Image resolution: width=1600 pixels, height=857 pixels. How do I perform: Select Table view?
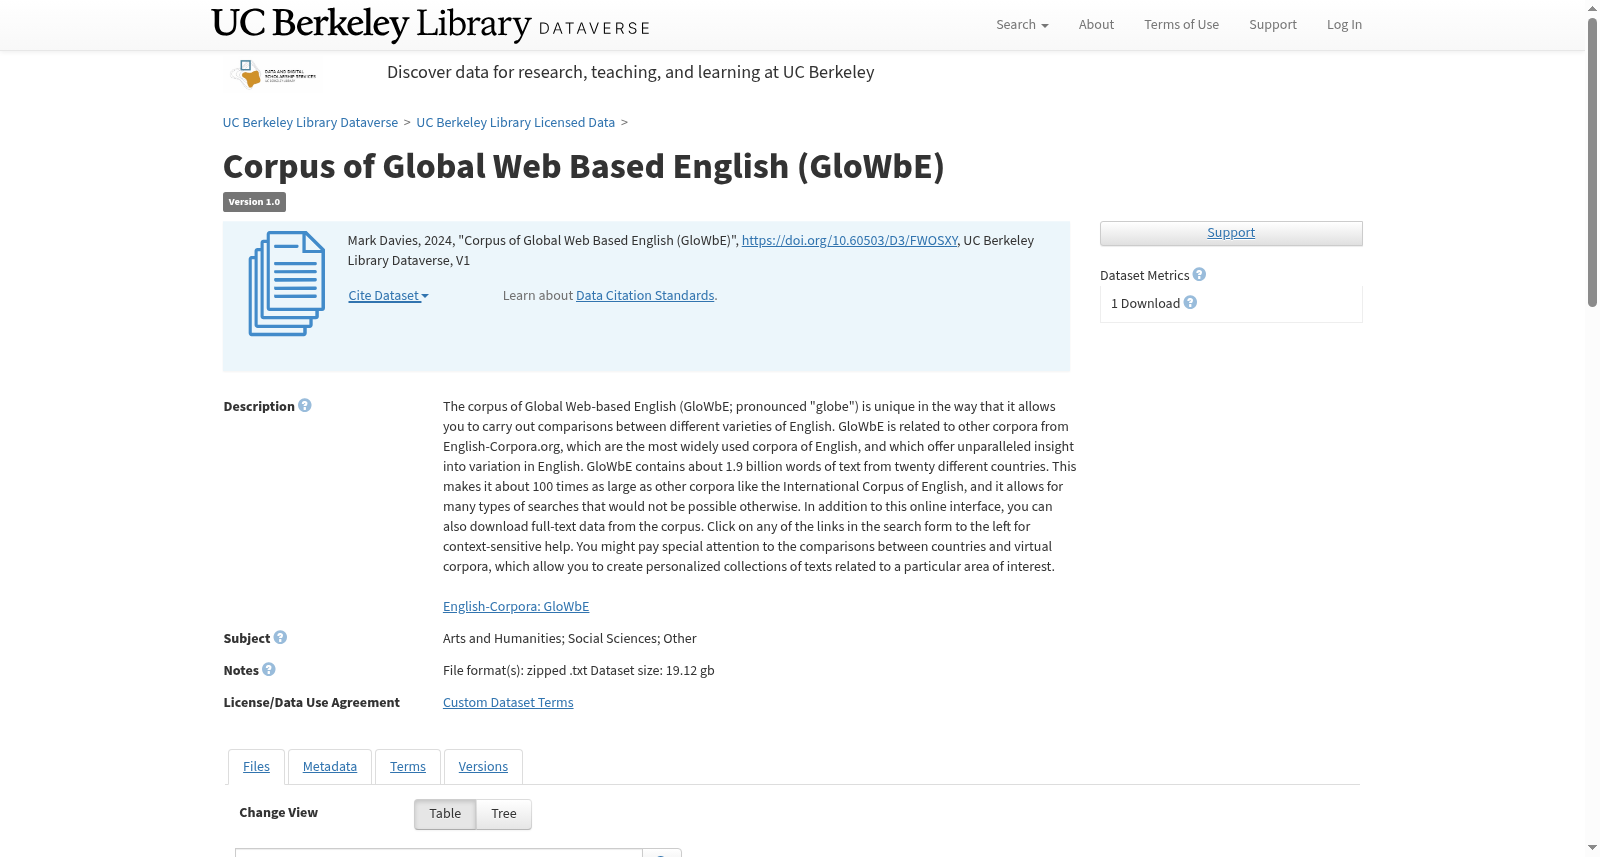[x=445, y=814]
